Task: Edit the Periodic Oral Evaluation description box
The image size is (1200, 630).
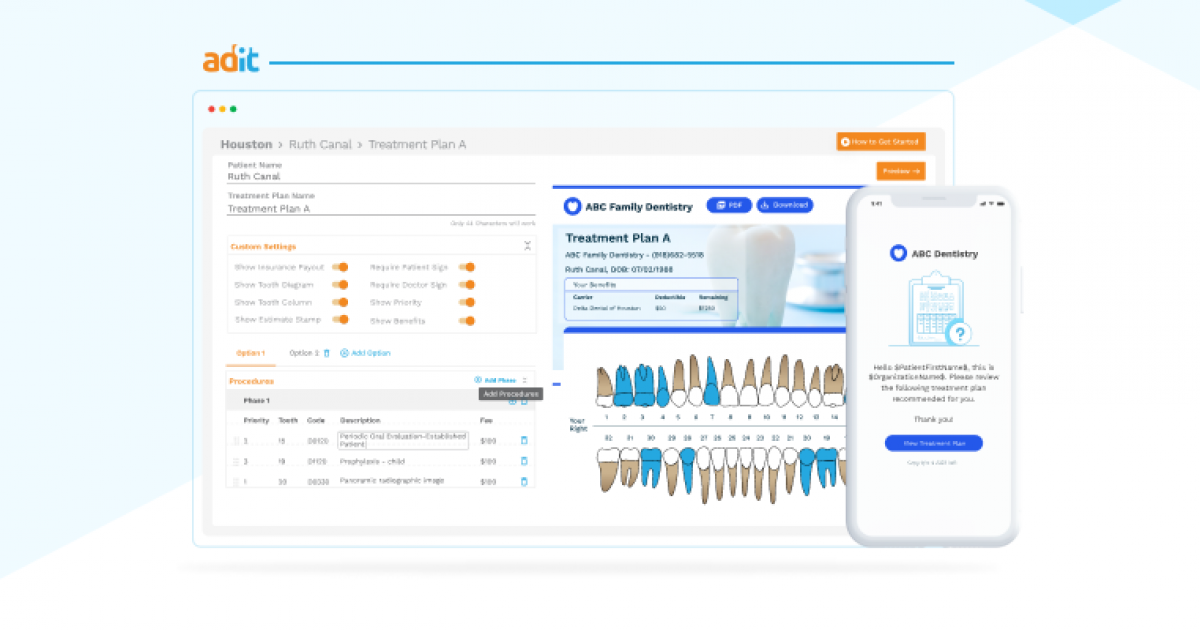Action: pyautogui.click(x=403, y=440)
